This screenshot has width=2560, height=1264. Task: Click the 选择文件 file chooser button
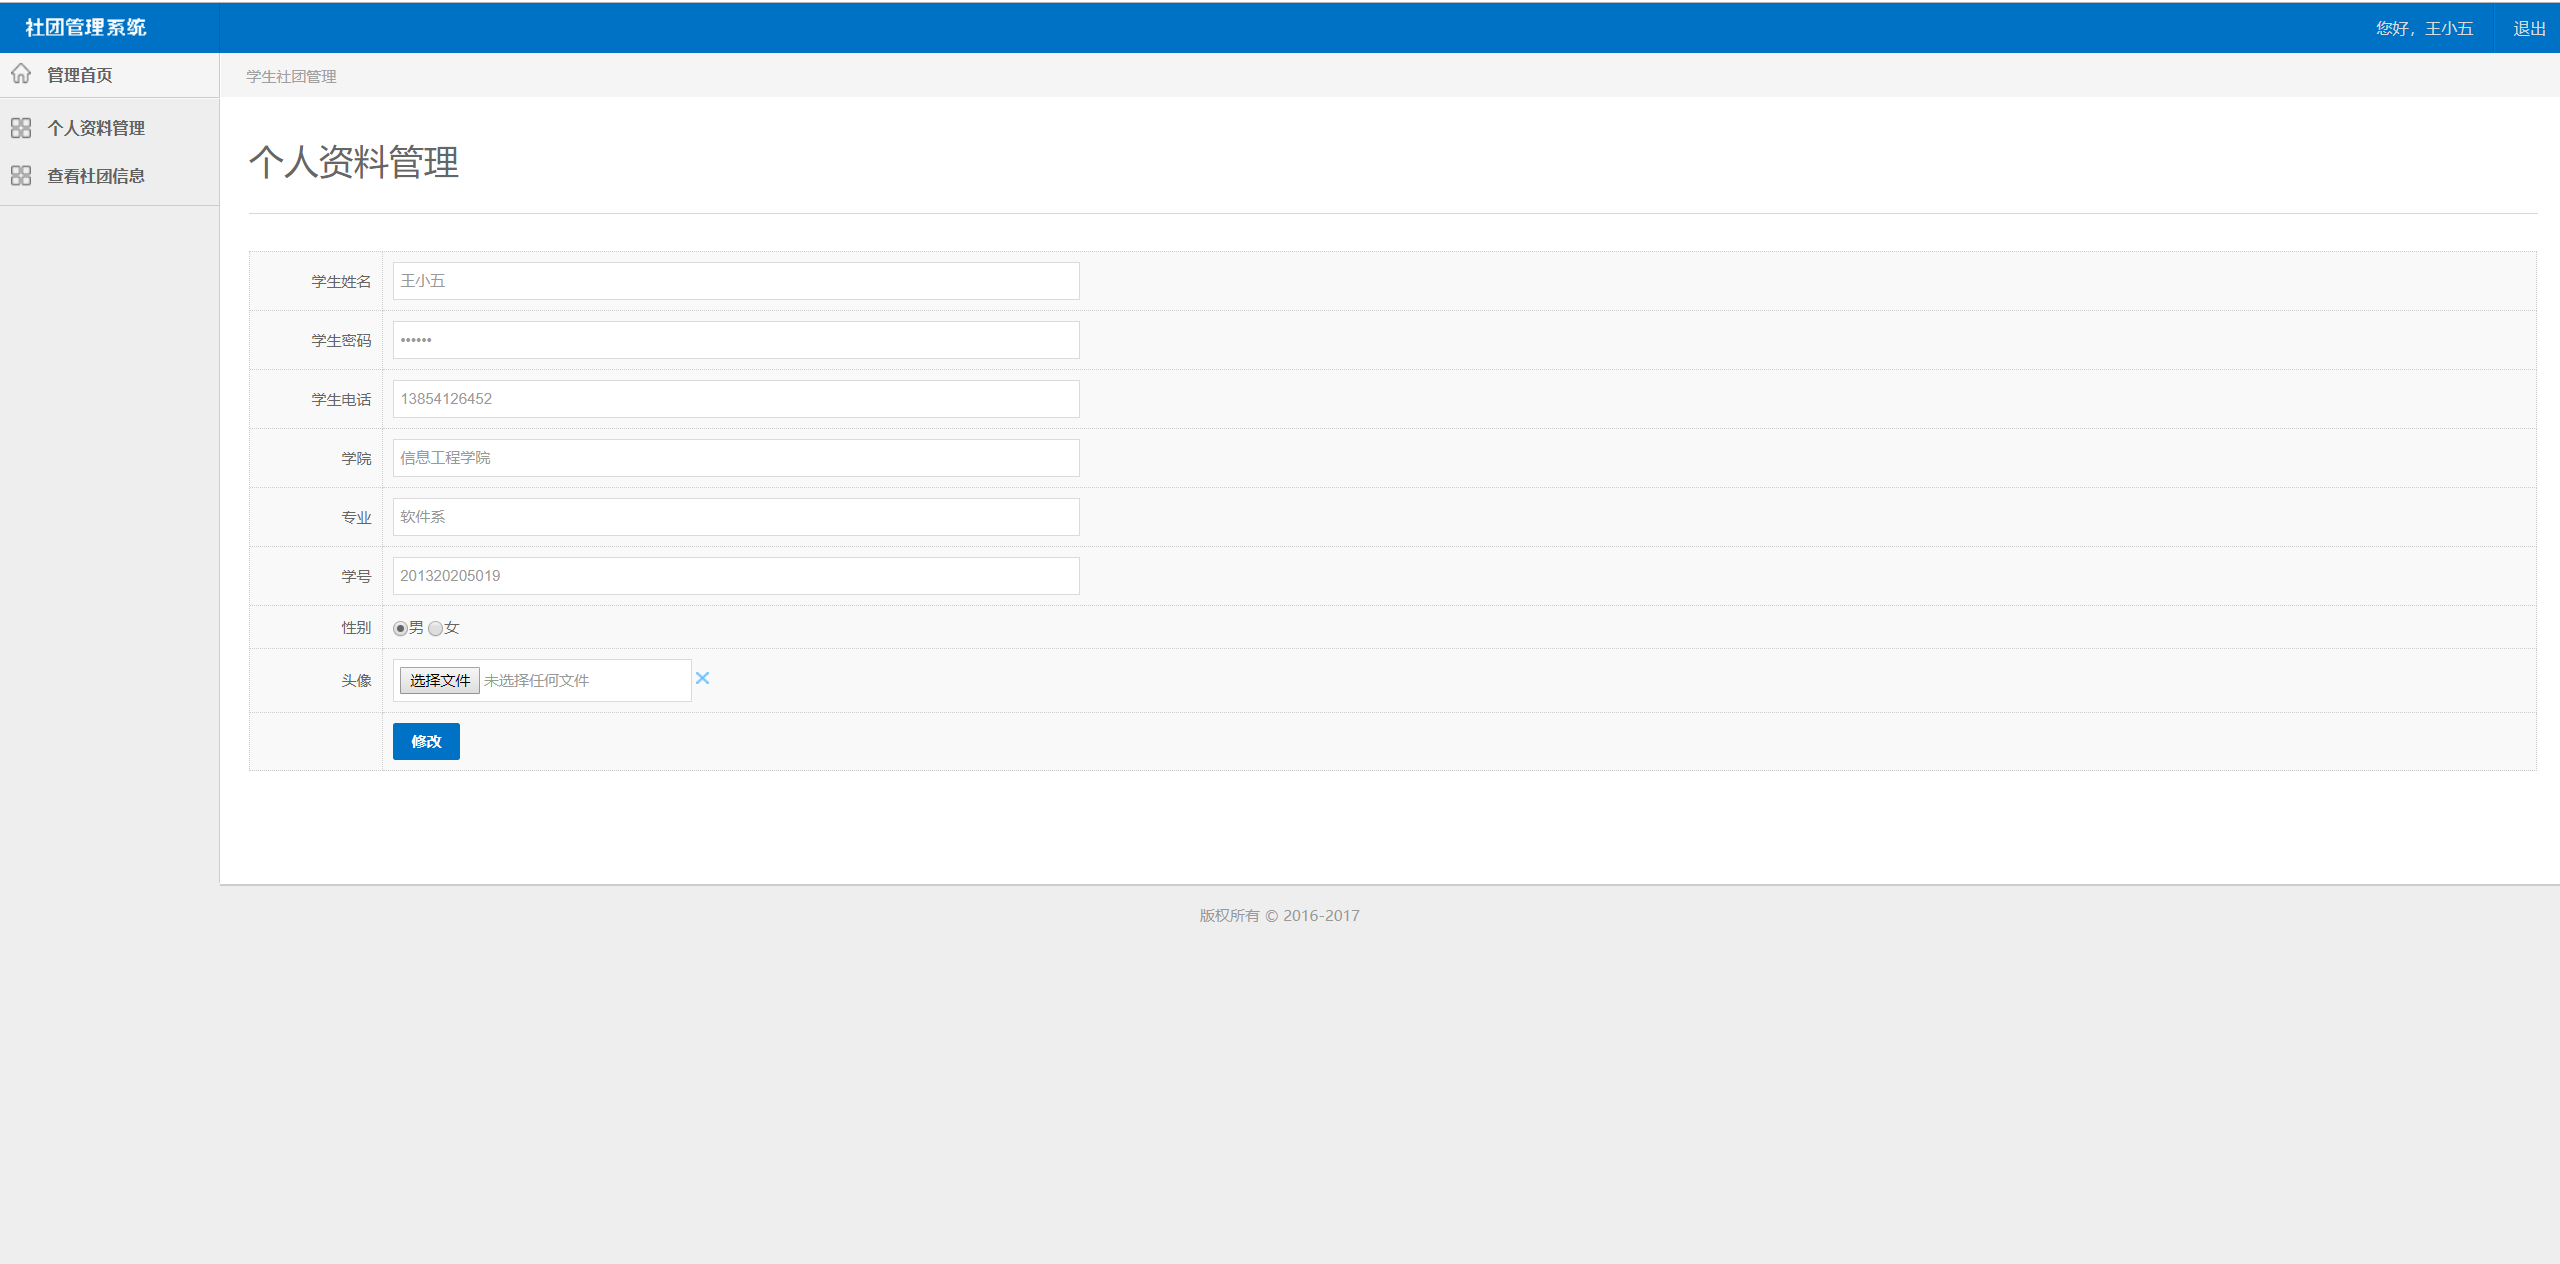click(x=440, y=681)
